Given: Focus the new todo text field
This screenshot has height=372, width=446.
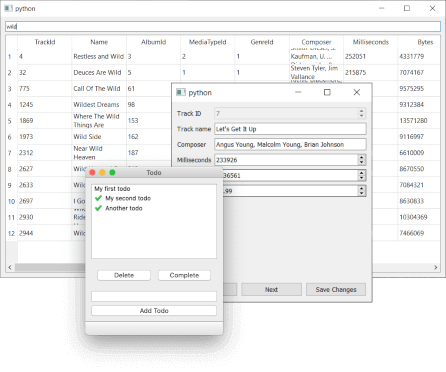Looking at the screenshot, I should 154,296.
